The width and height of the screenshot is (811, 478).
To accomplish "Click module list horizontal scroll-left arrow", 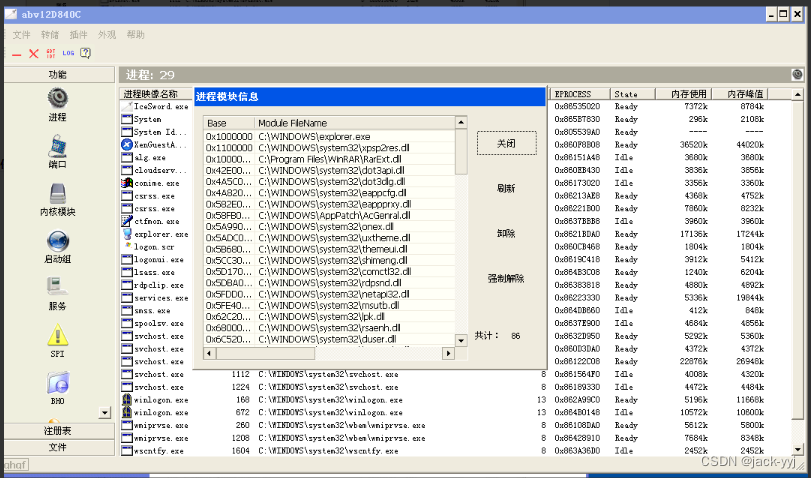I will click(x=209, y=353).
